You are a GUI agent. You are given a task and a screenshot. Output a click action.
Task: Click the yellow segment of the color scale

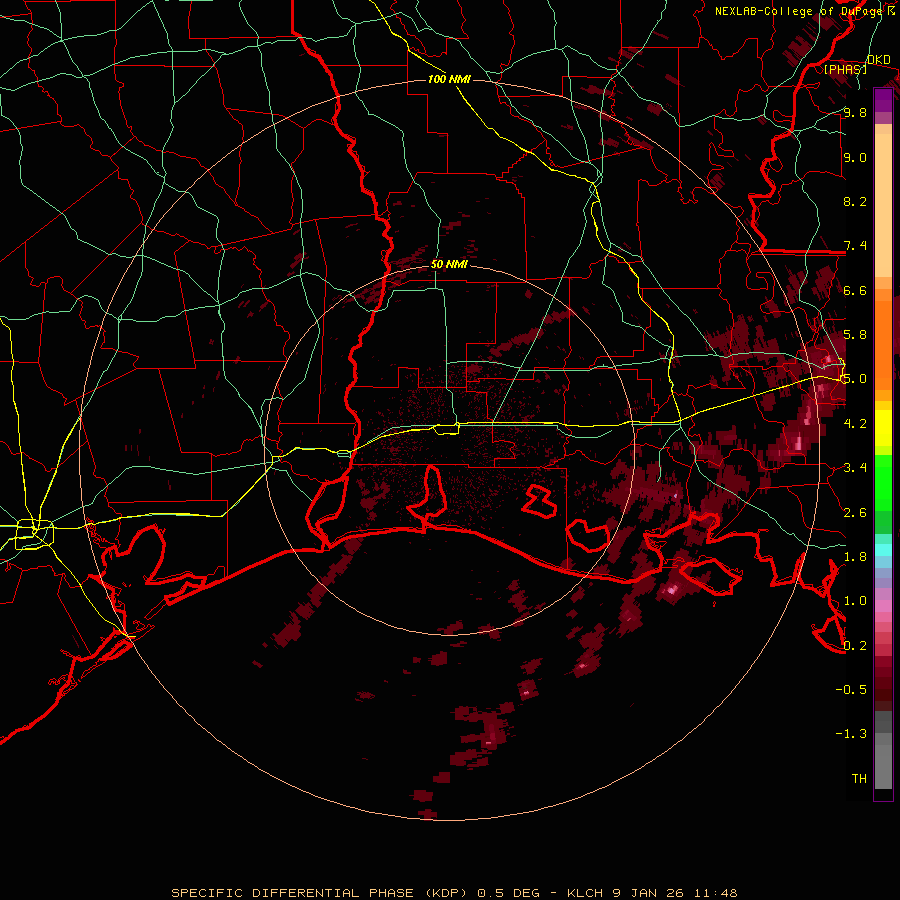[883, 428]
